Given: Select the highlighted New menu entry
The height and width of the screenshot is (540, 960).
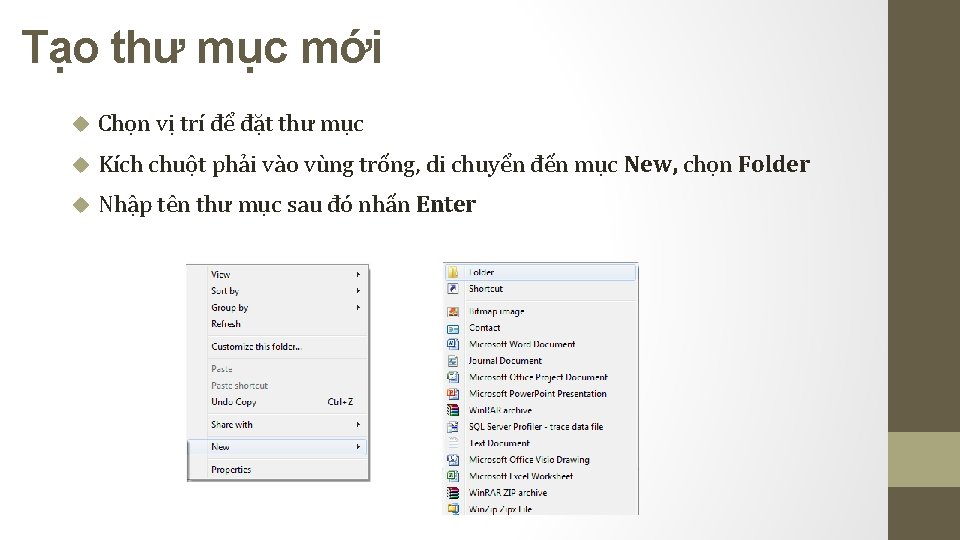Looking at the screenshot, I should tap(278, 447).
